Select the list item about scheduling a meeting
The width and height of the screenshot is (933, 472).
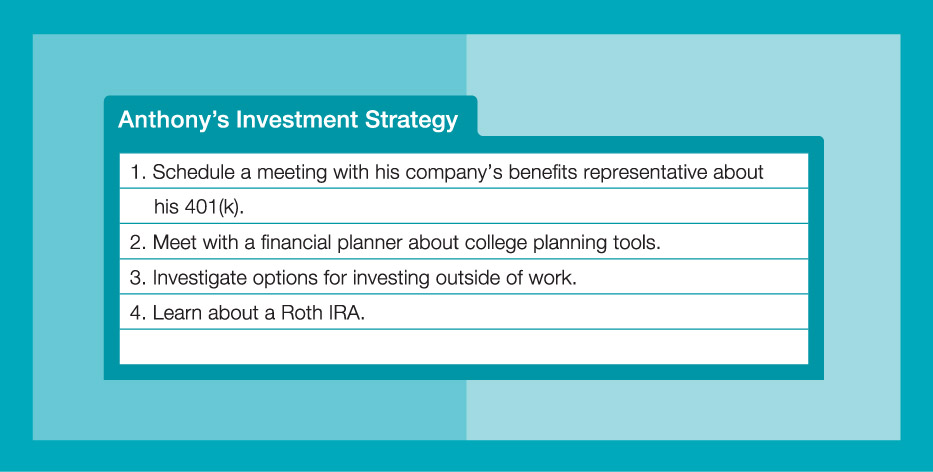pyautogui.click(x=457, y=172)
